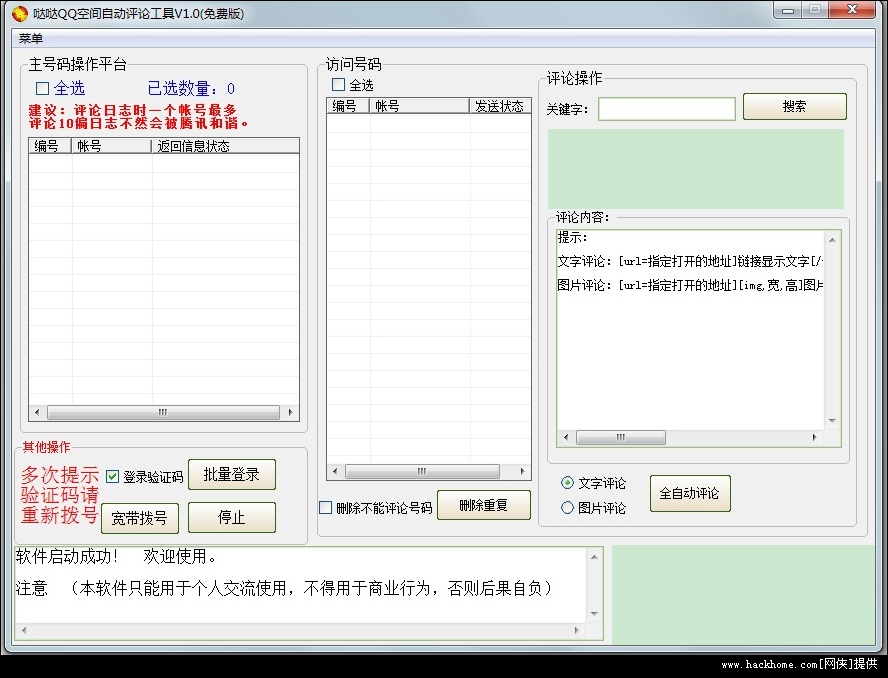
Task: Click 评论内容 horizontal scrollbar thumb
Action: (621, 437)
